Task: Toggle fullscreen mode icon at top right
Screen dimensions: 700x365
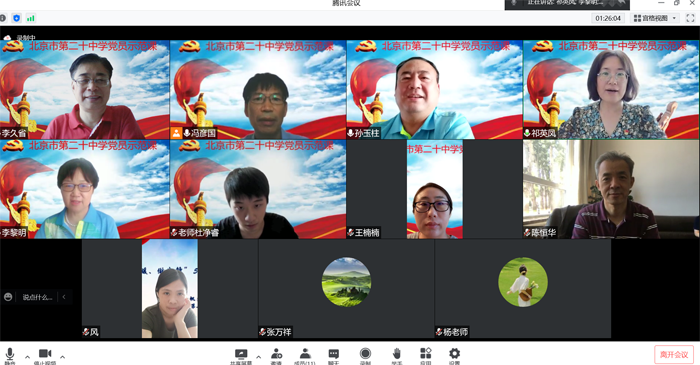Action: 690,18
